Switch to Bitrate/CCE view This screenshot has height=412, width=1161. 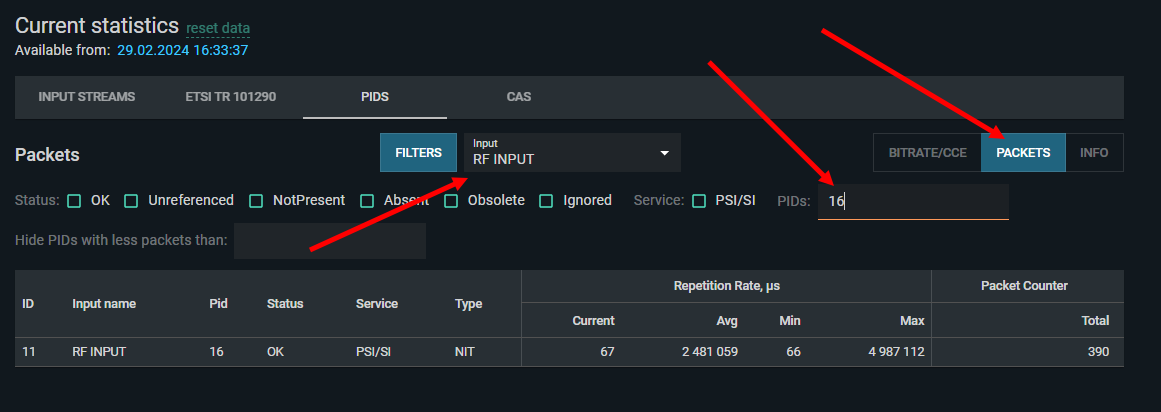click(926, 153)
